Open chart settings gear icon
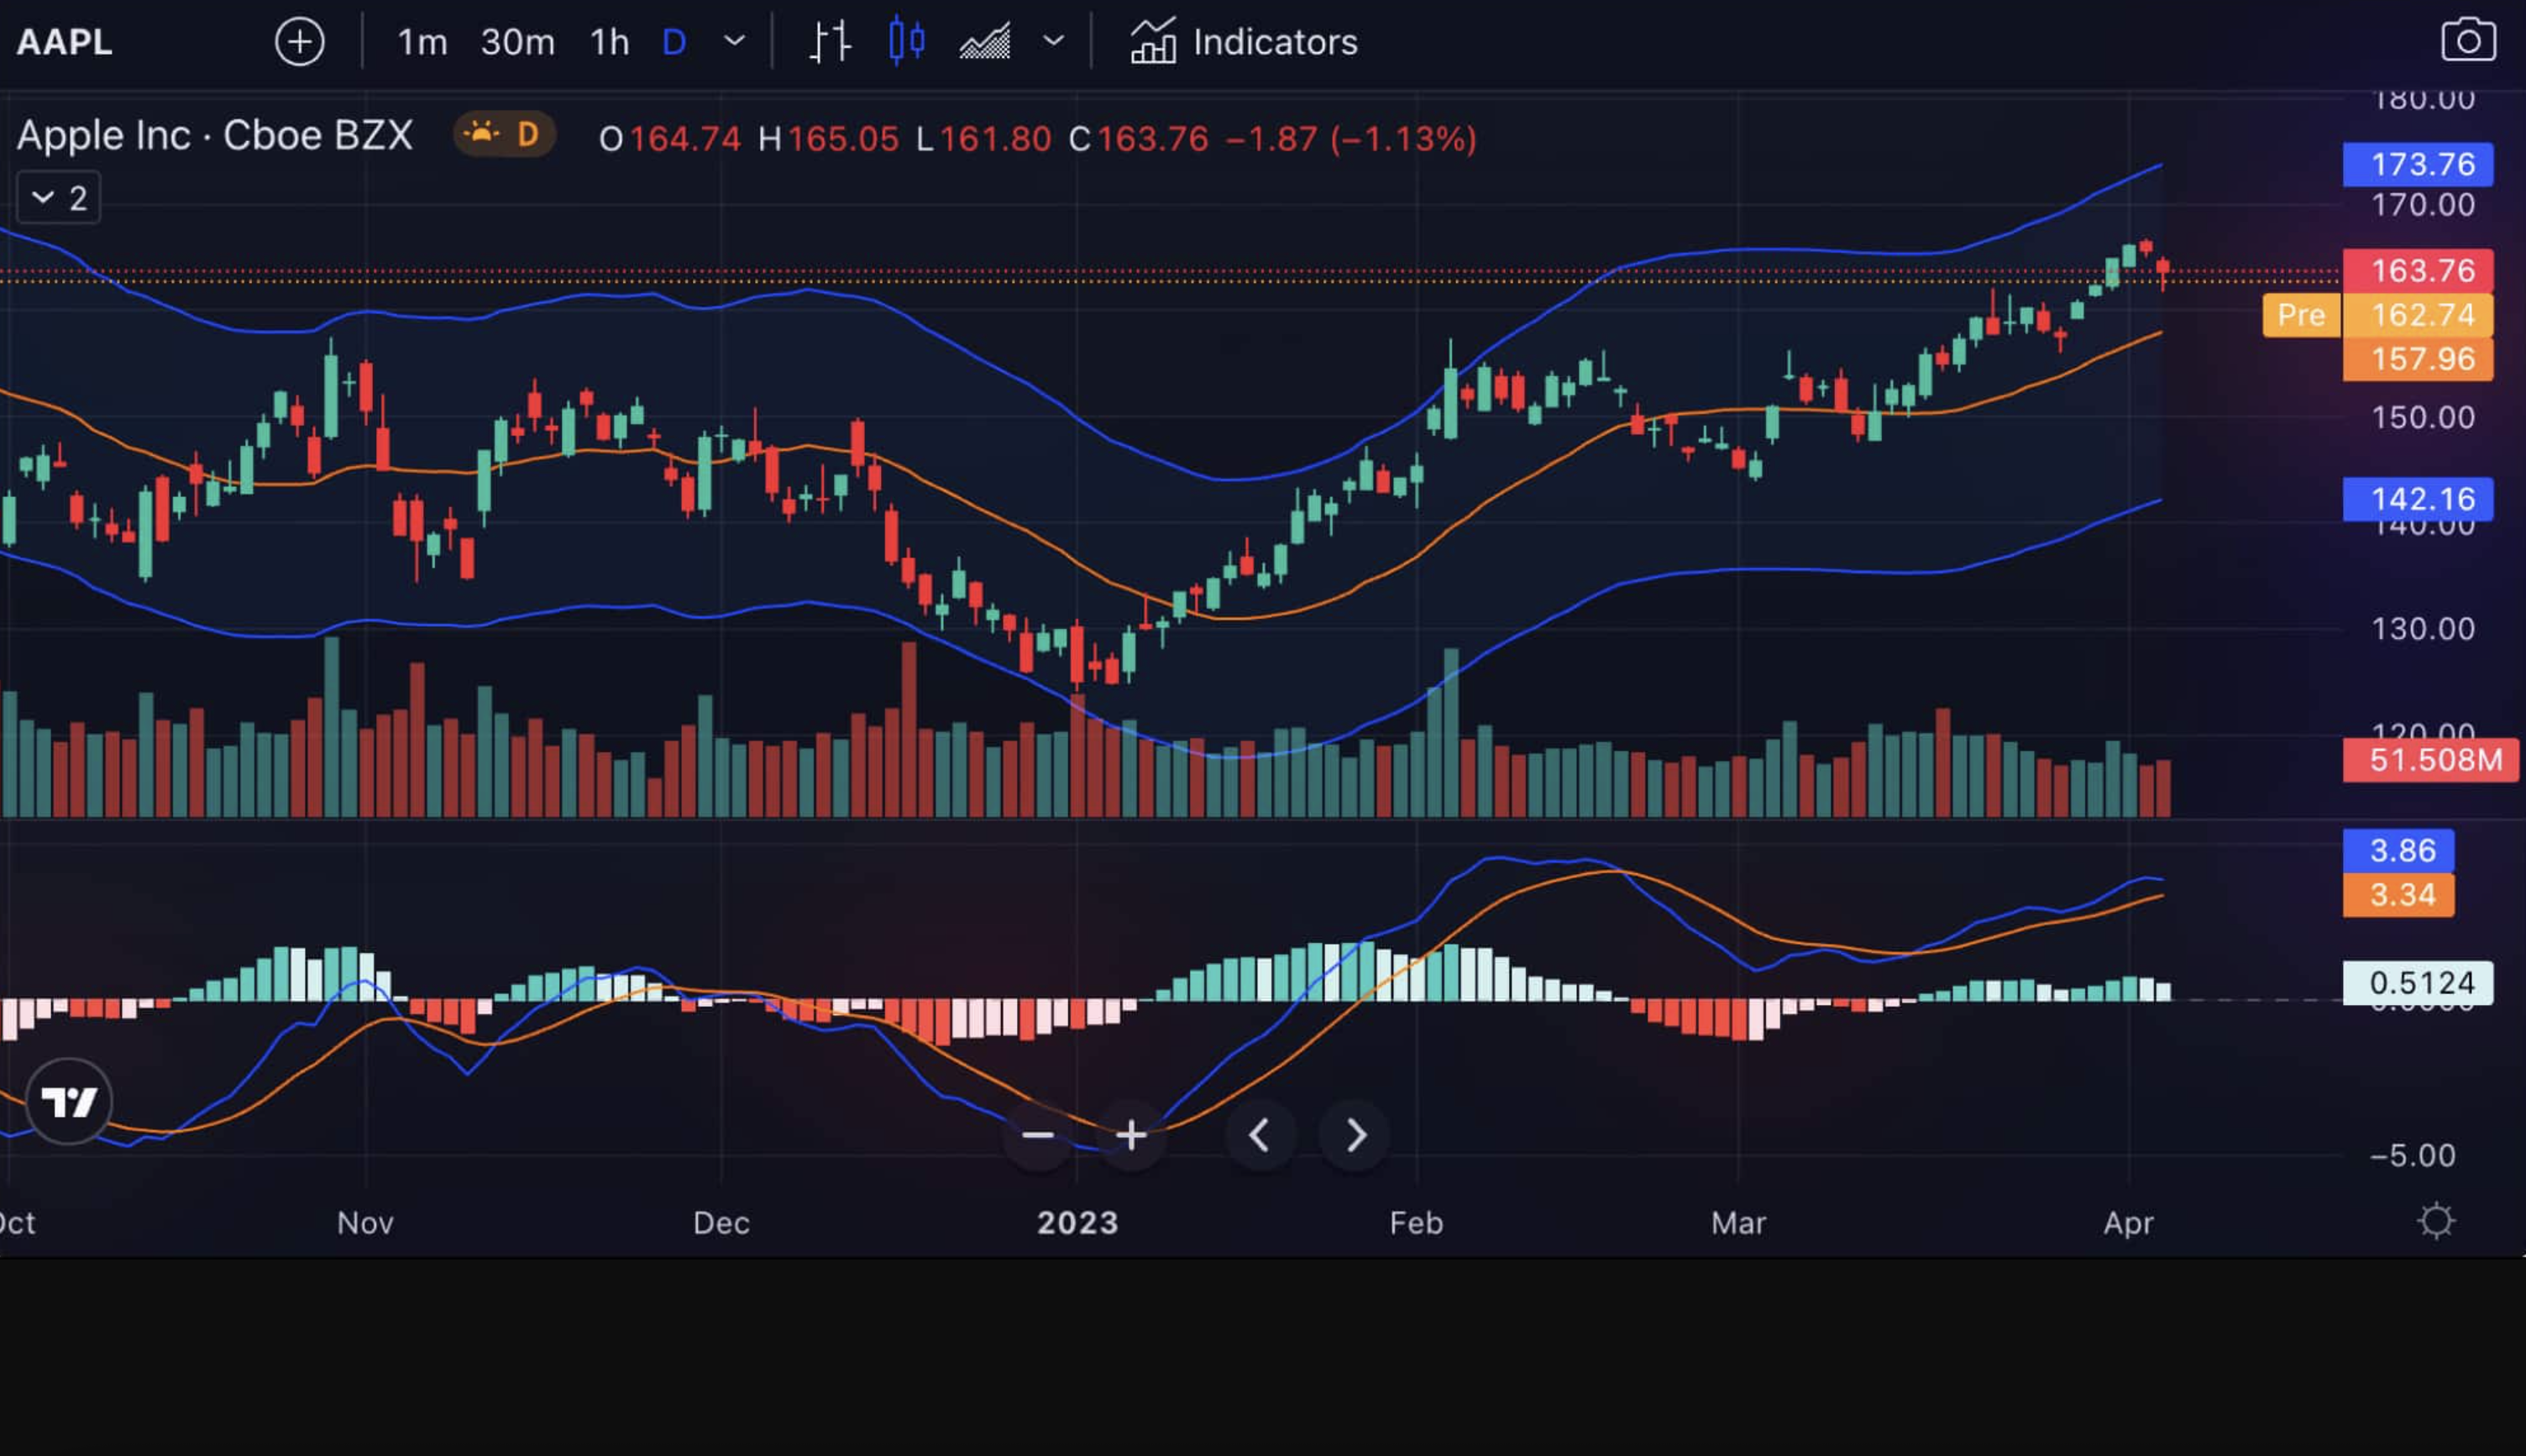This screenshot has height=1456, width=2526. click(x=2435, y=1221)
